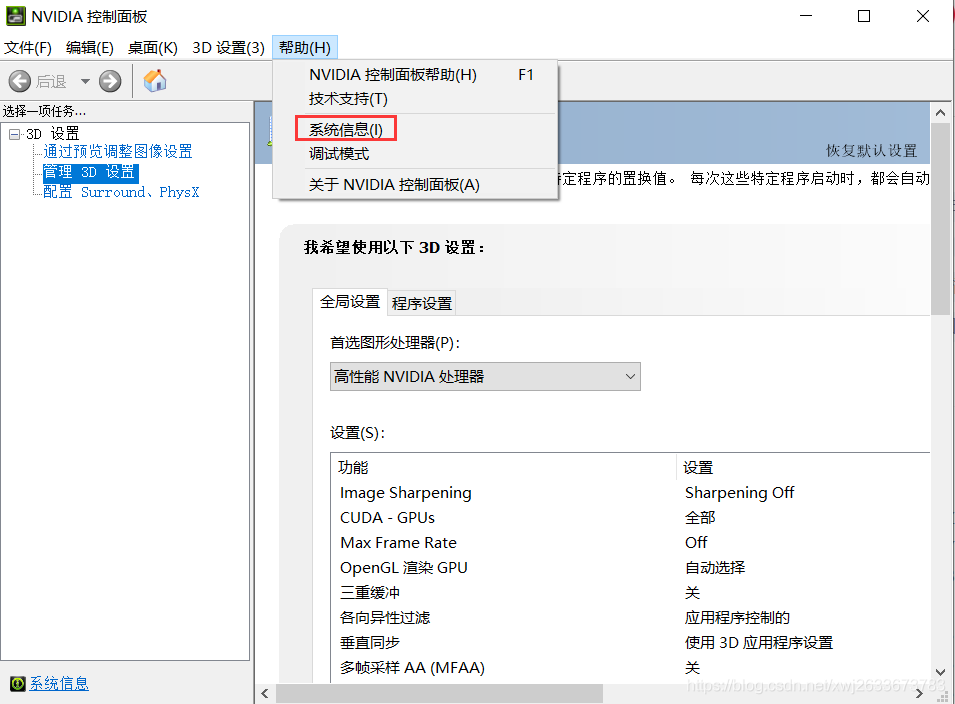
Task: Click the horizontal scrollbar right arrow
Action: [920, 693]
